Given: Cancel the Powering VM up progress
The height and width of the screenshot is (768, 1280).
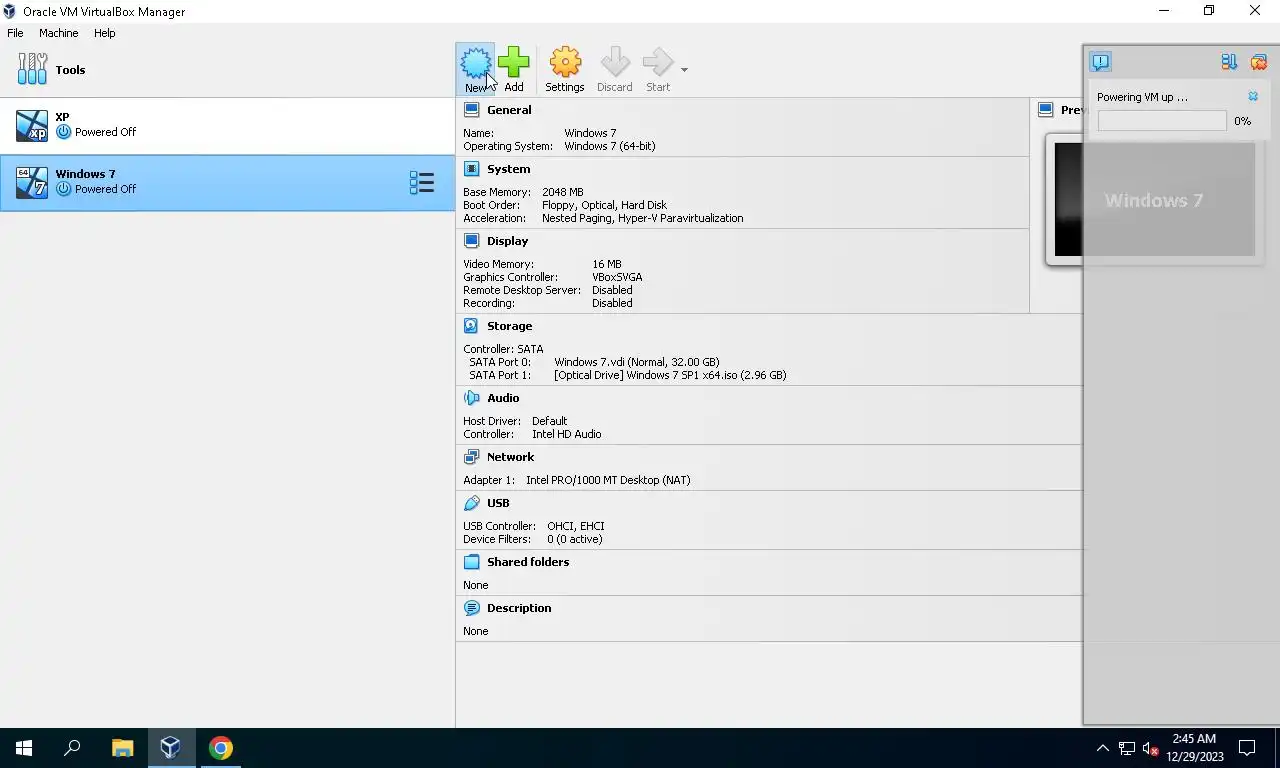Looking at the screenshot, I should 1253,97.
